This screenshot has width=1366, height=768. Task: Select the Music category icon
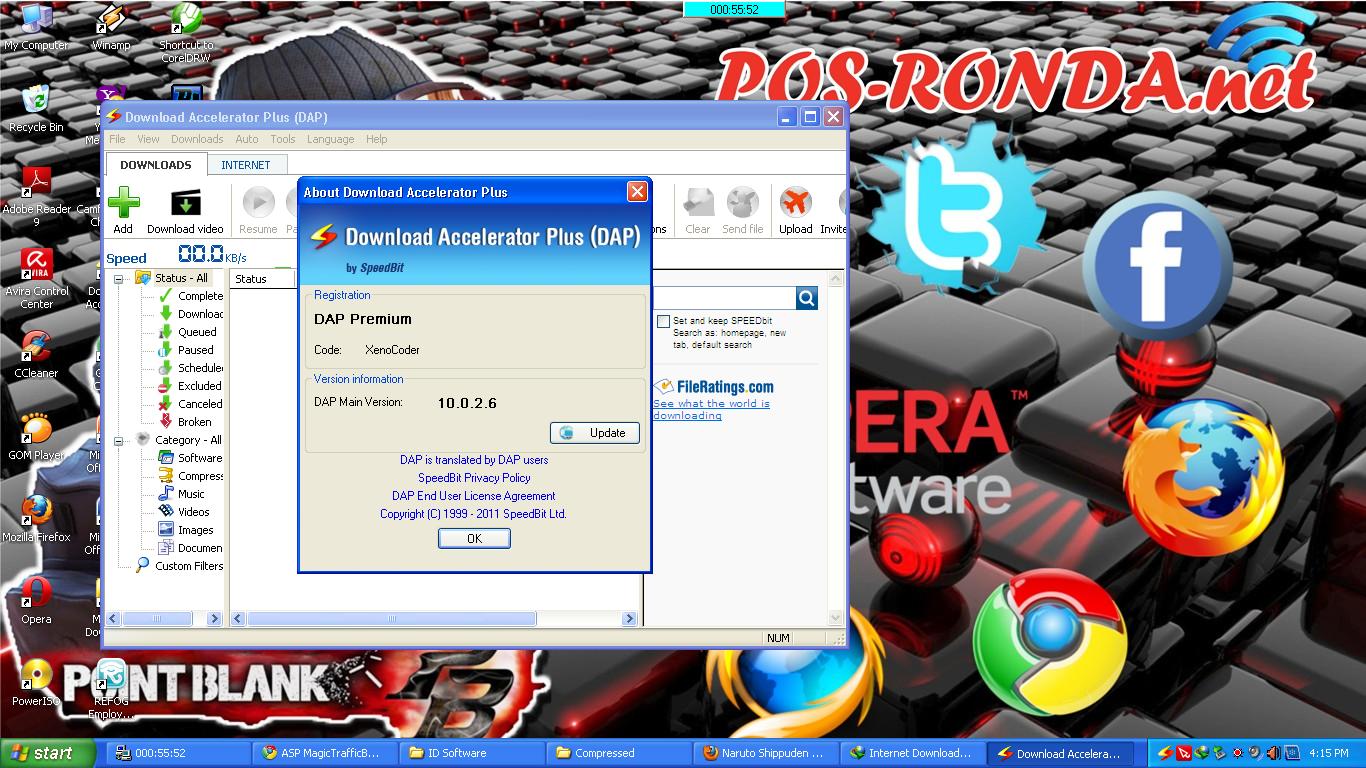tap(168, 494)
